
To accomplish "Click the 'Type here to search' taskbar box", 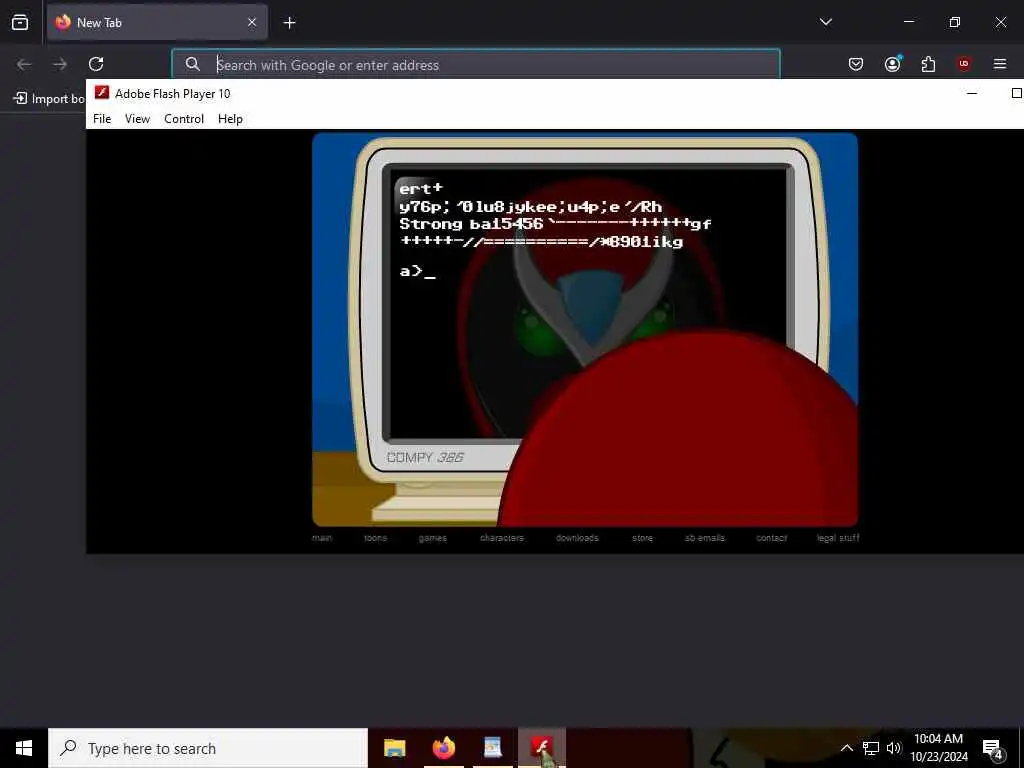I will point(208,748).
